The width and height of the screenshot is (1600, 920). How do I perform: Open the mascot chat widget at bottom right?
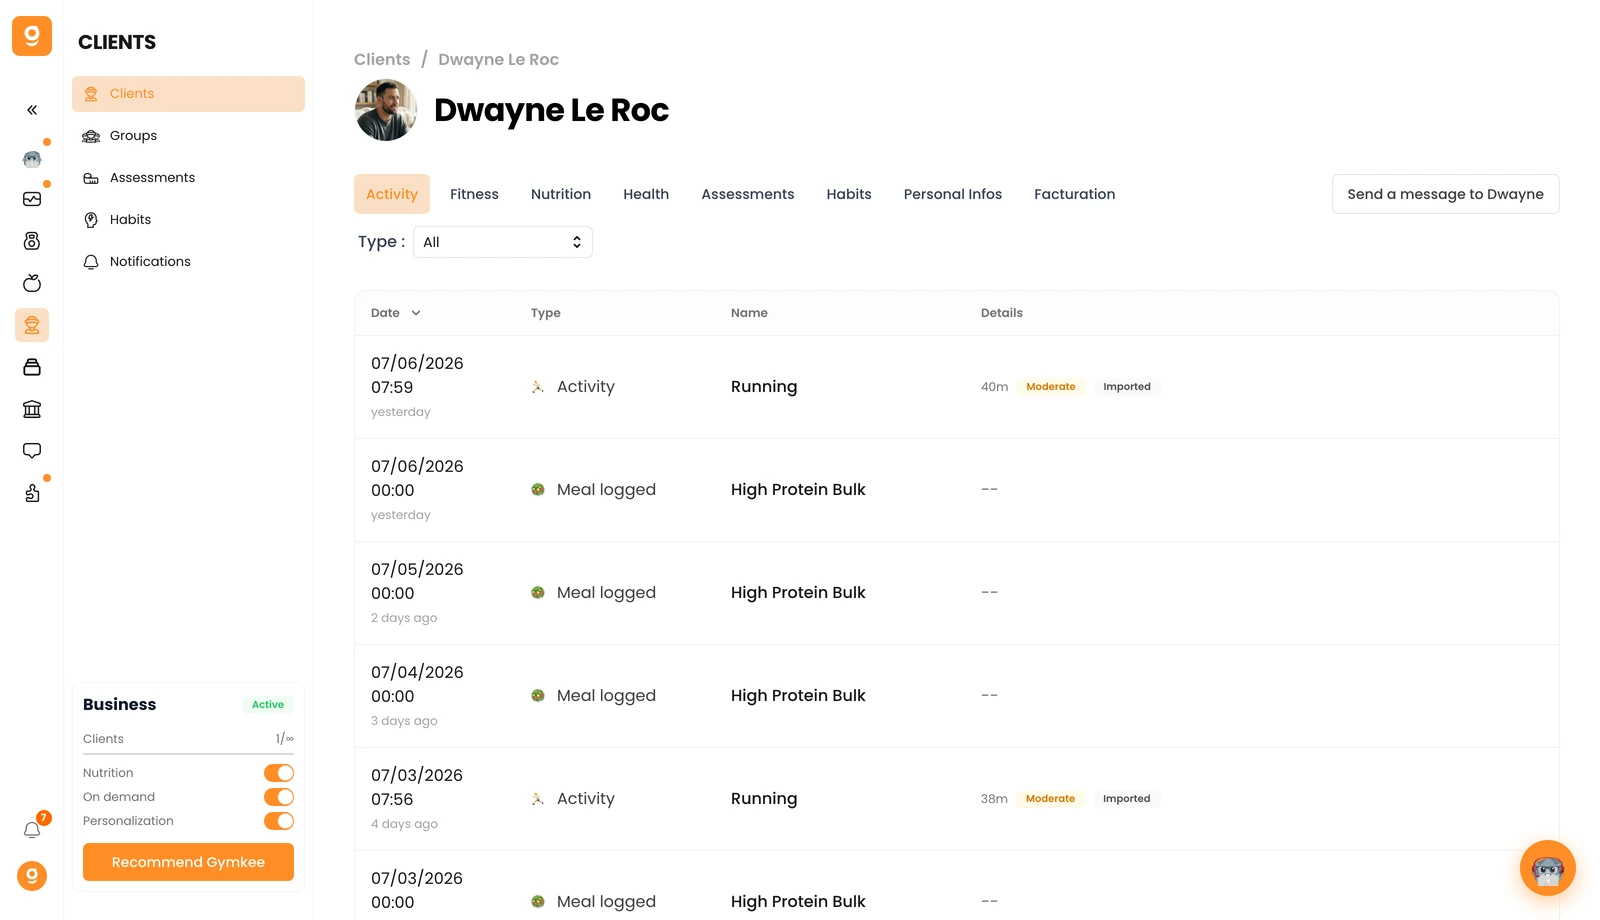coord(1548,868)
